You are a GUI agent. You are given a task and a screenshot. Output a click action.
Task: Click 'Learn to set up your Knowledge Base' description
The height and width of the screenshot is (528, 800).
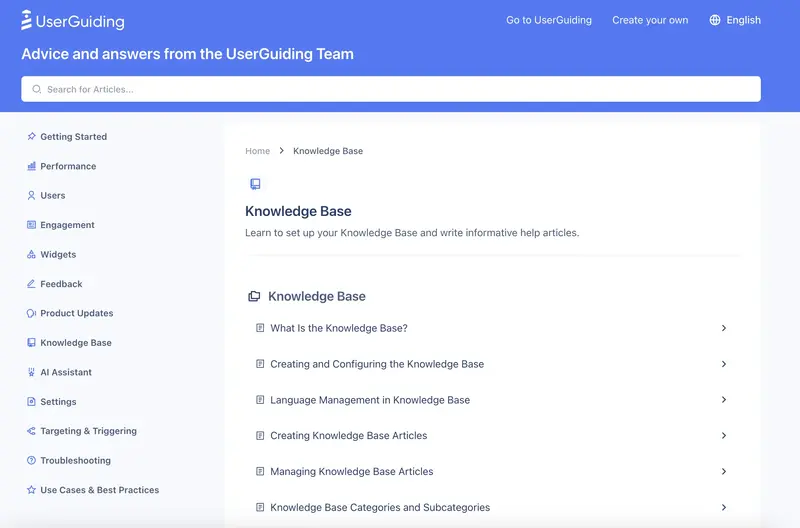412,233
